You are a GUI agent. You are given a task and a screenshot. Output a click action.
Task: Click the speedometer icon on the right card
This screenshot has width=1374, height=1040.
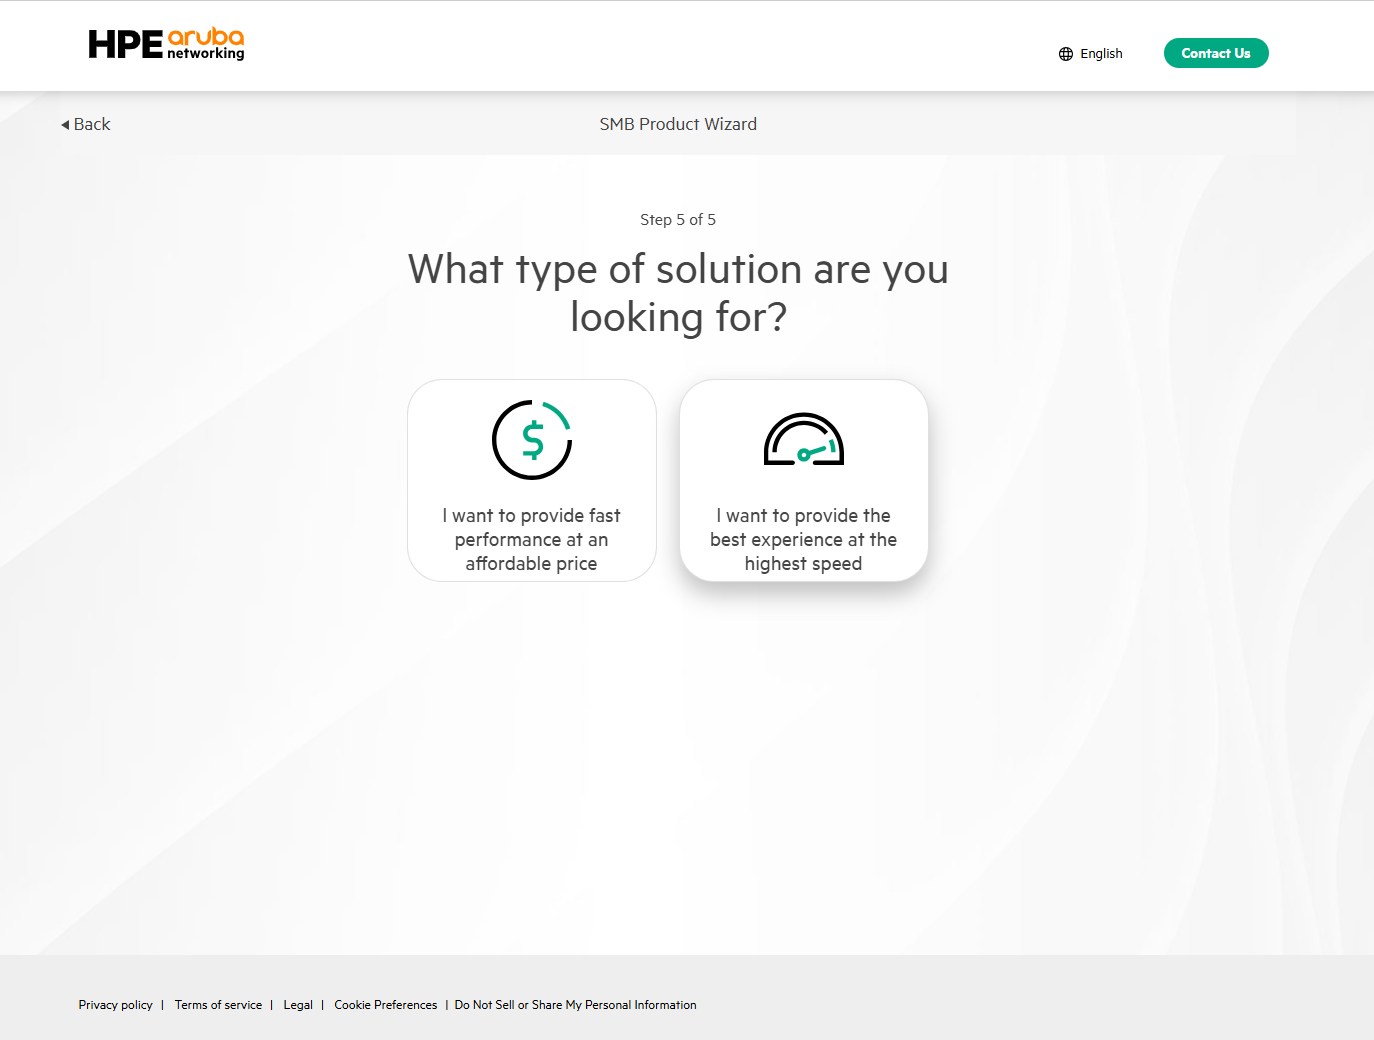point(803,439)
